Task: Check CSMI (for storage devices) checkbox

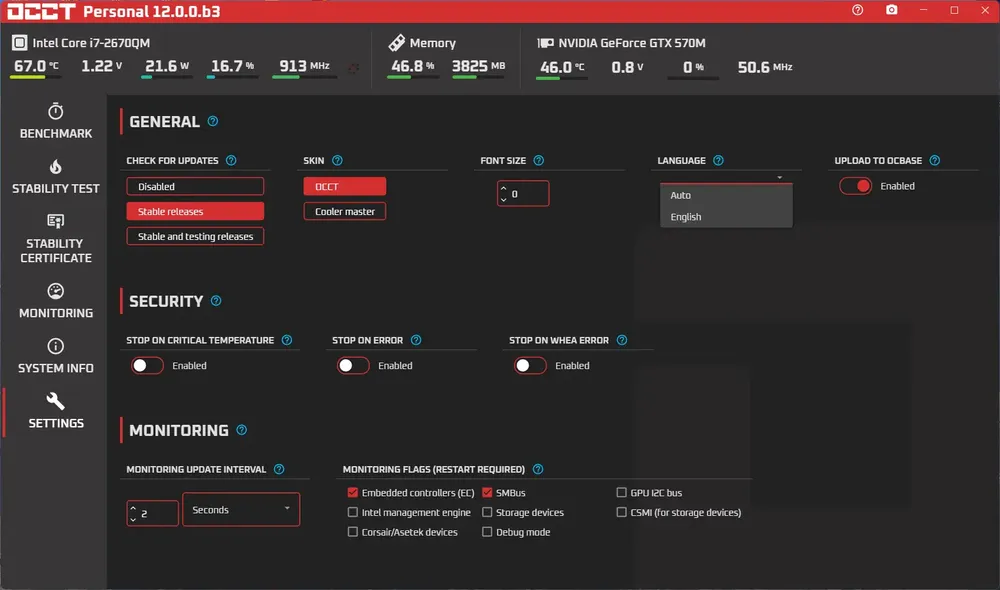Action: click(x=621, y=512)
